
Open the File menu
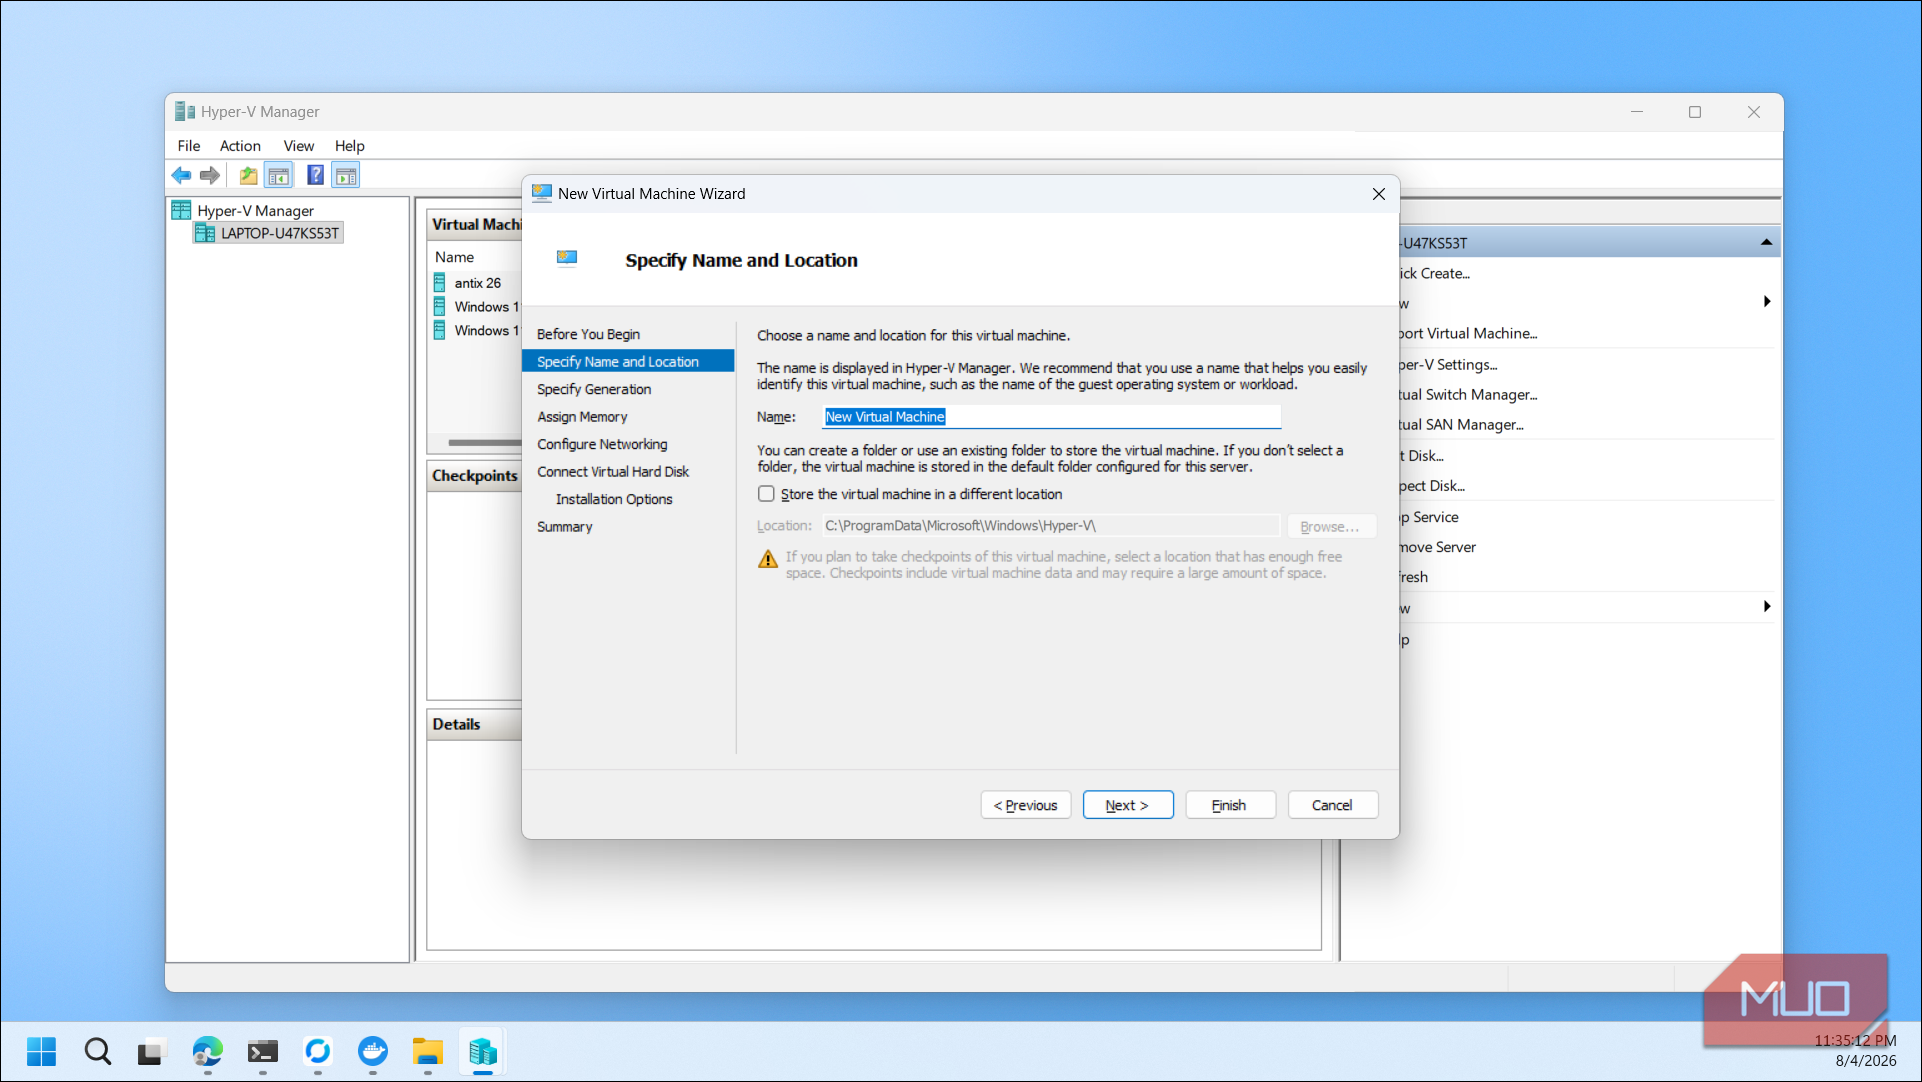189,146
